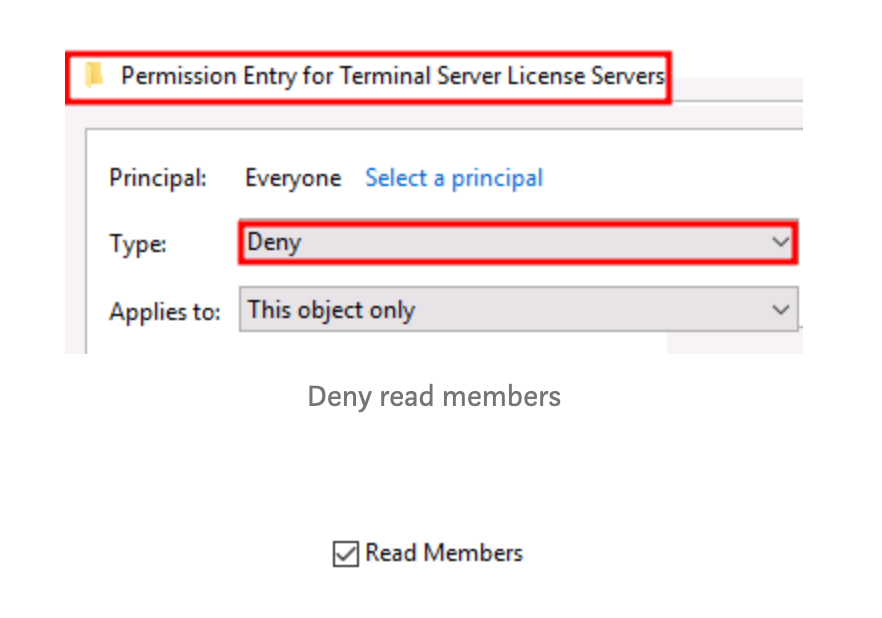The width and height of the screenshot is (882, 618).
Task: Click the chevron arrow of the Type dropdown
Action: tap(781, 242)
